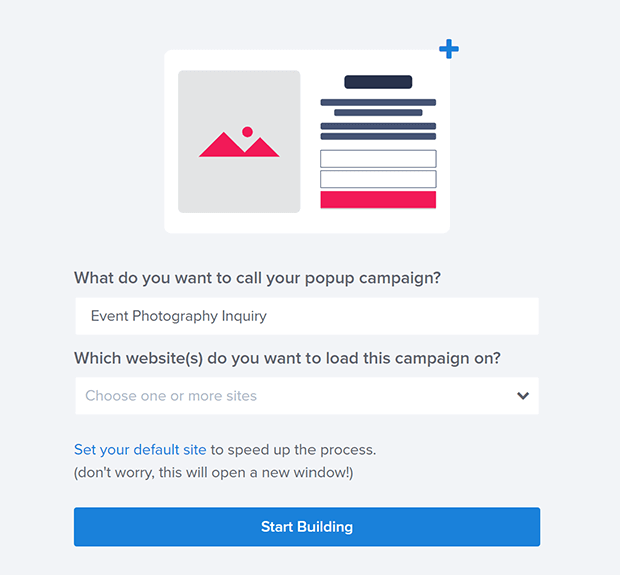Click the pink mountain image placeholder icon
Screen dimensions: 620x575
click(239, 144)
